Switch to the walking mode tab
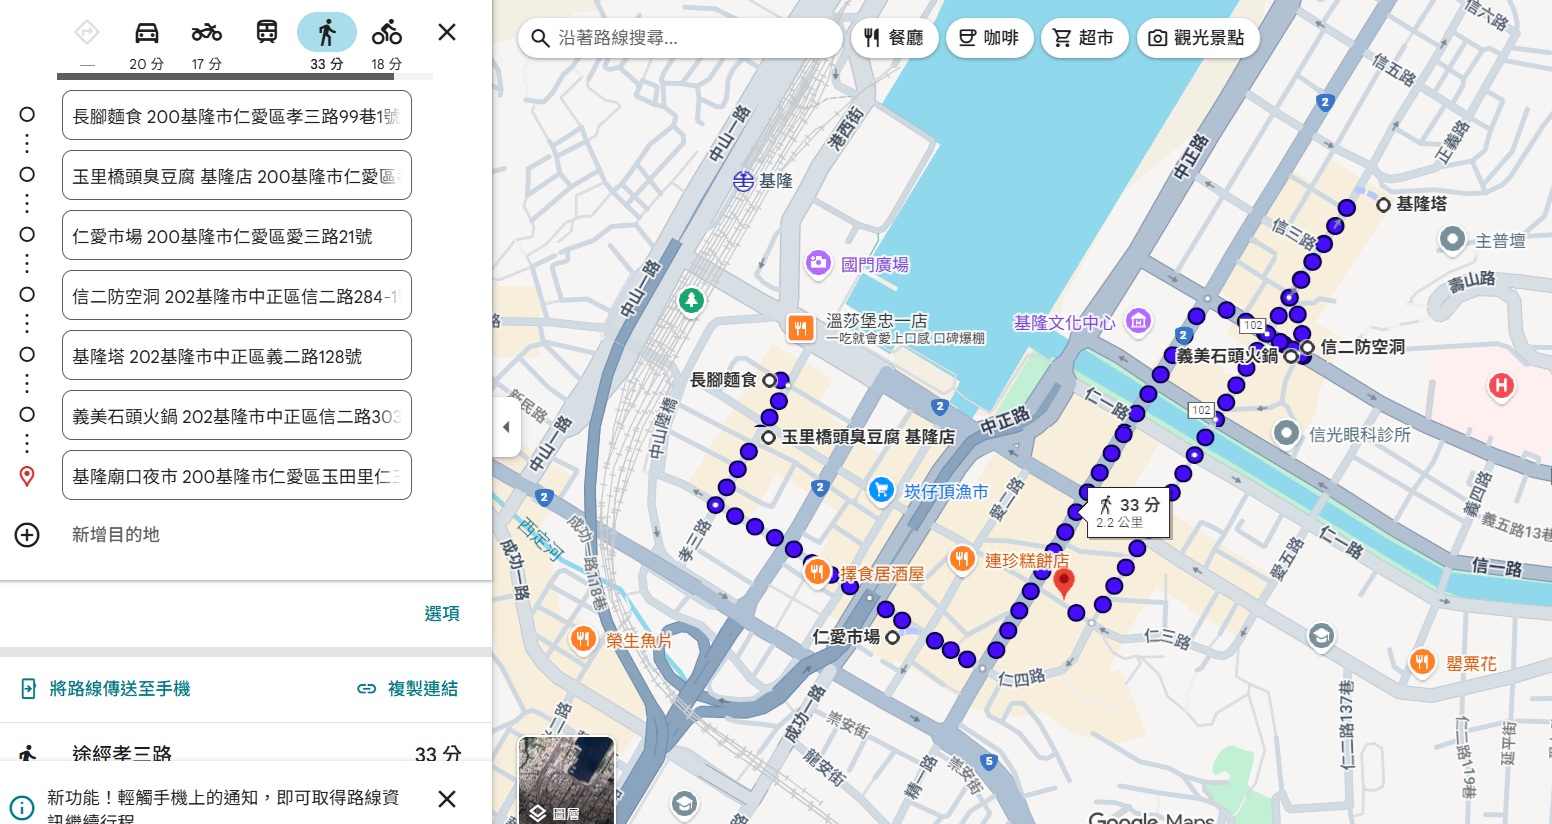The height and width of the screenshot is (824, 1552). click(327, 31)
